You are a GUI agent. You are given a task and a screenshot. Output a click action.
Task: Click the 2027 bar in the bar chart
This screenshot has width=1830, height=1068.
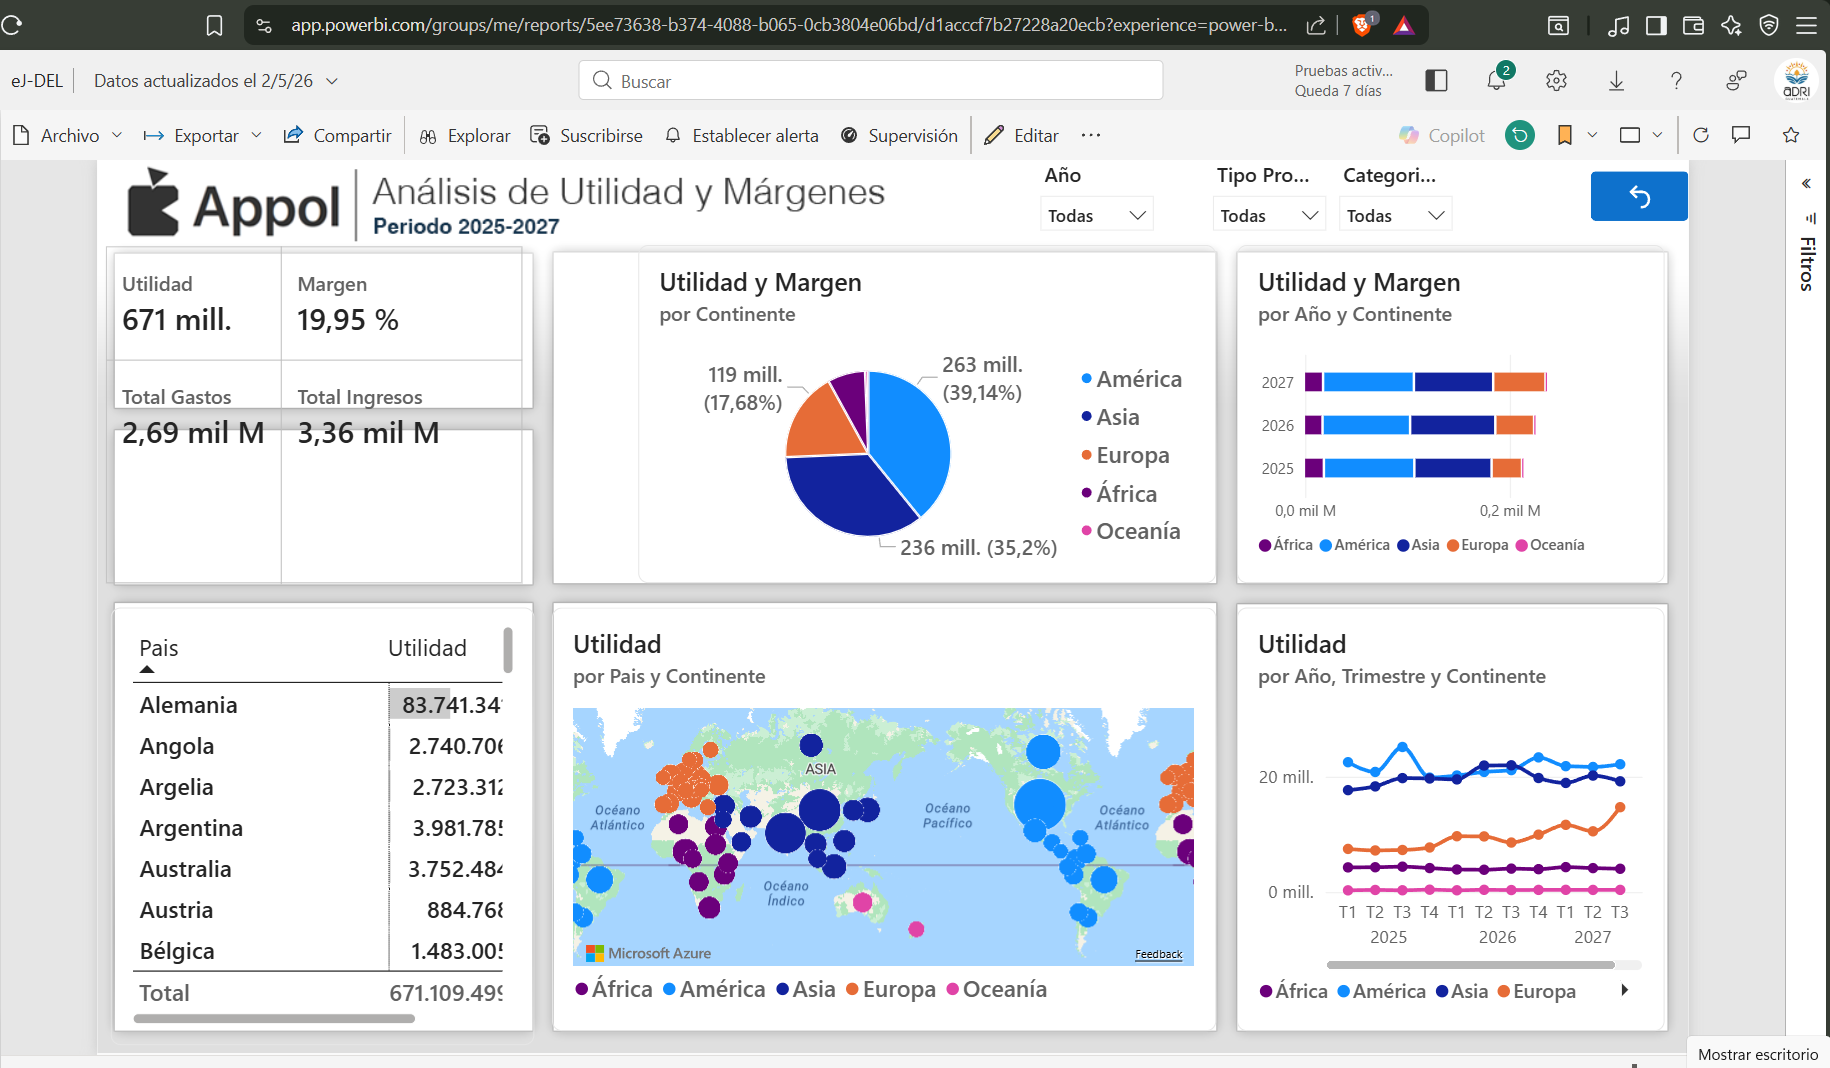tap(1425, 382)
